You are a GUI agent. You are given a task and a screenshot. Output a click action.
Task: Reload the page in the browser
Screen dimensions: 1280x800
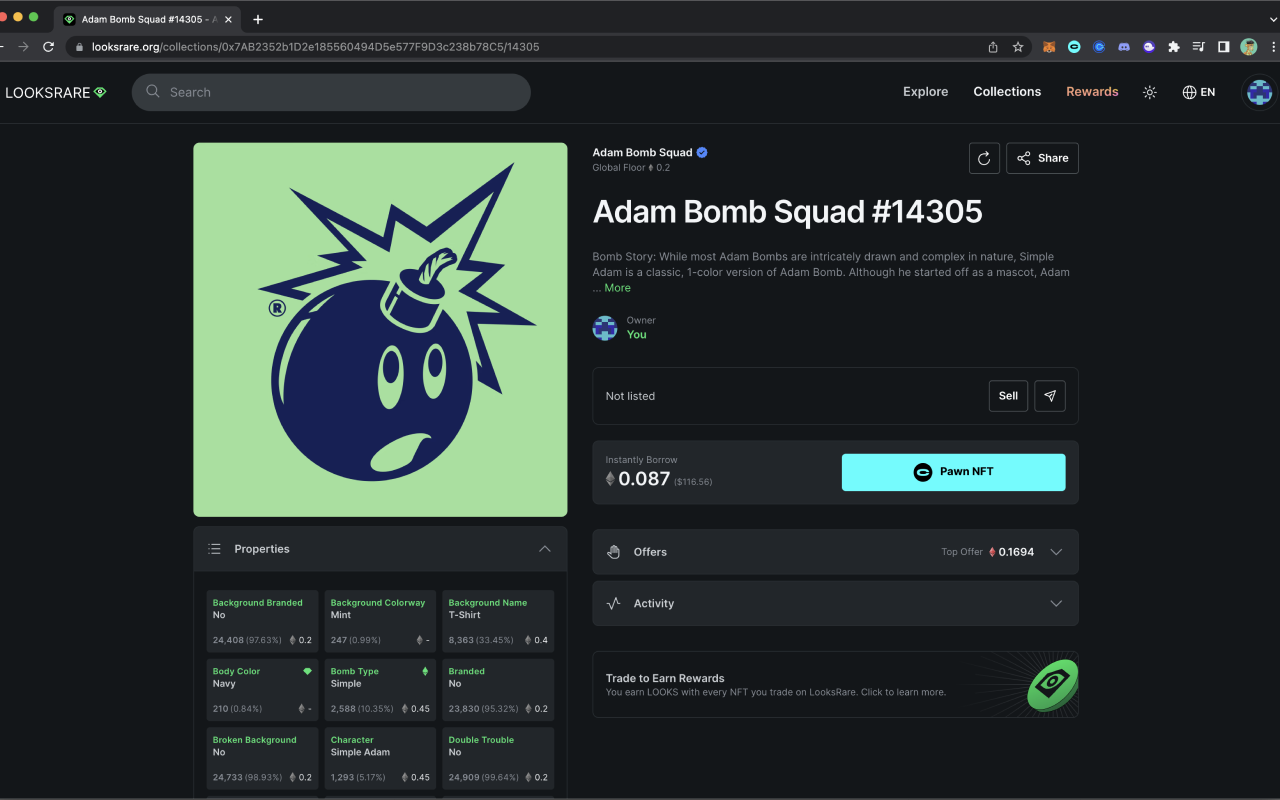pos(48,47)
